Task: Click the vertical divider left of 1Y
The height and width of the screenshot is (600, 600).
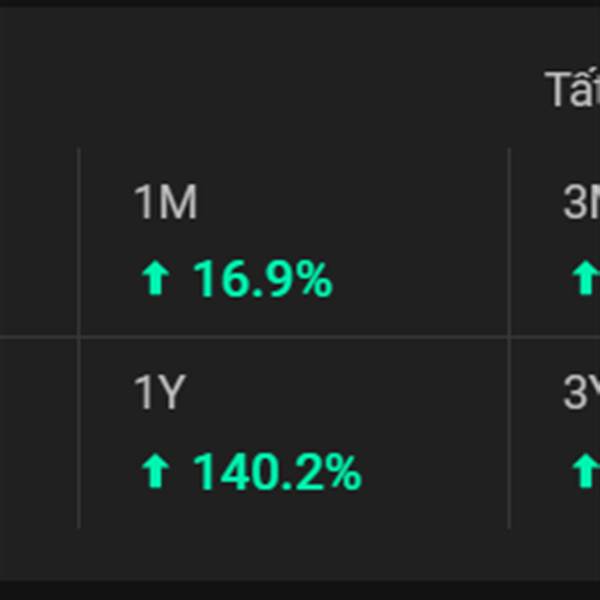Action: pos(79,432)
